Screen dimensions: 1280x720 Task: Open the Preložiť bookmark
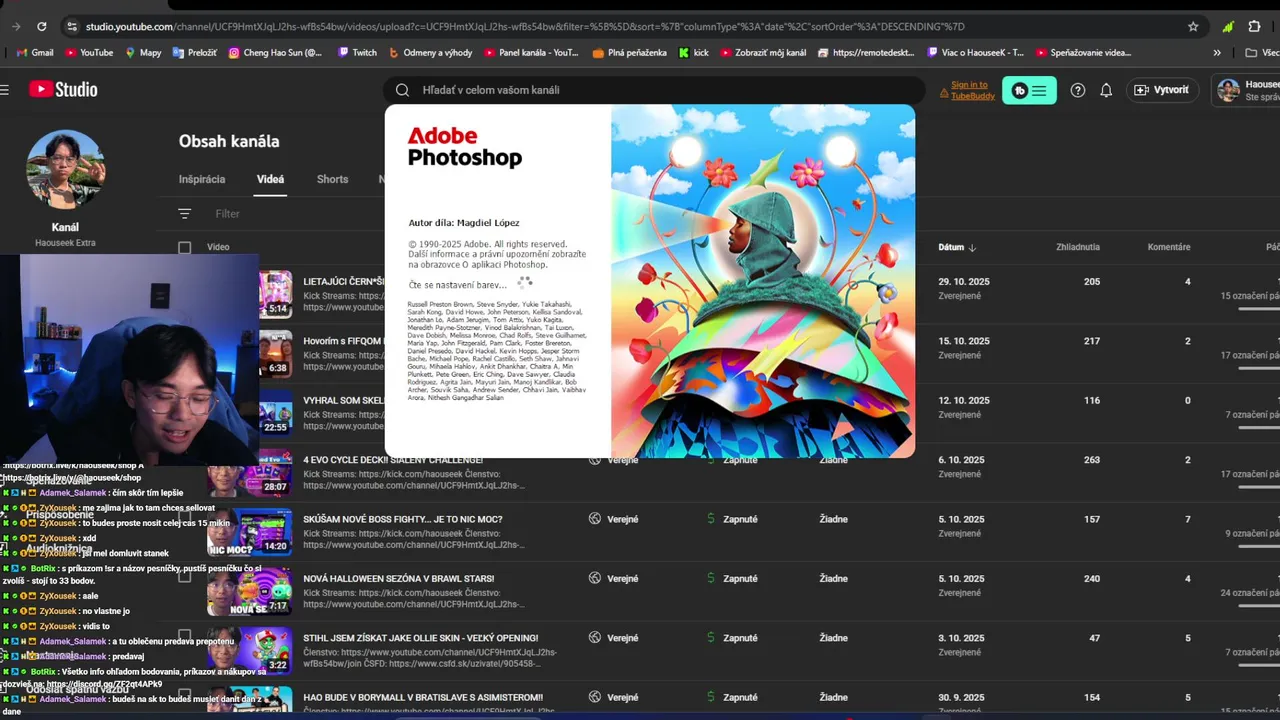tap(194, 52)
